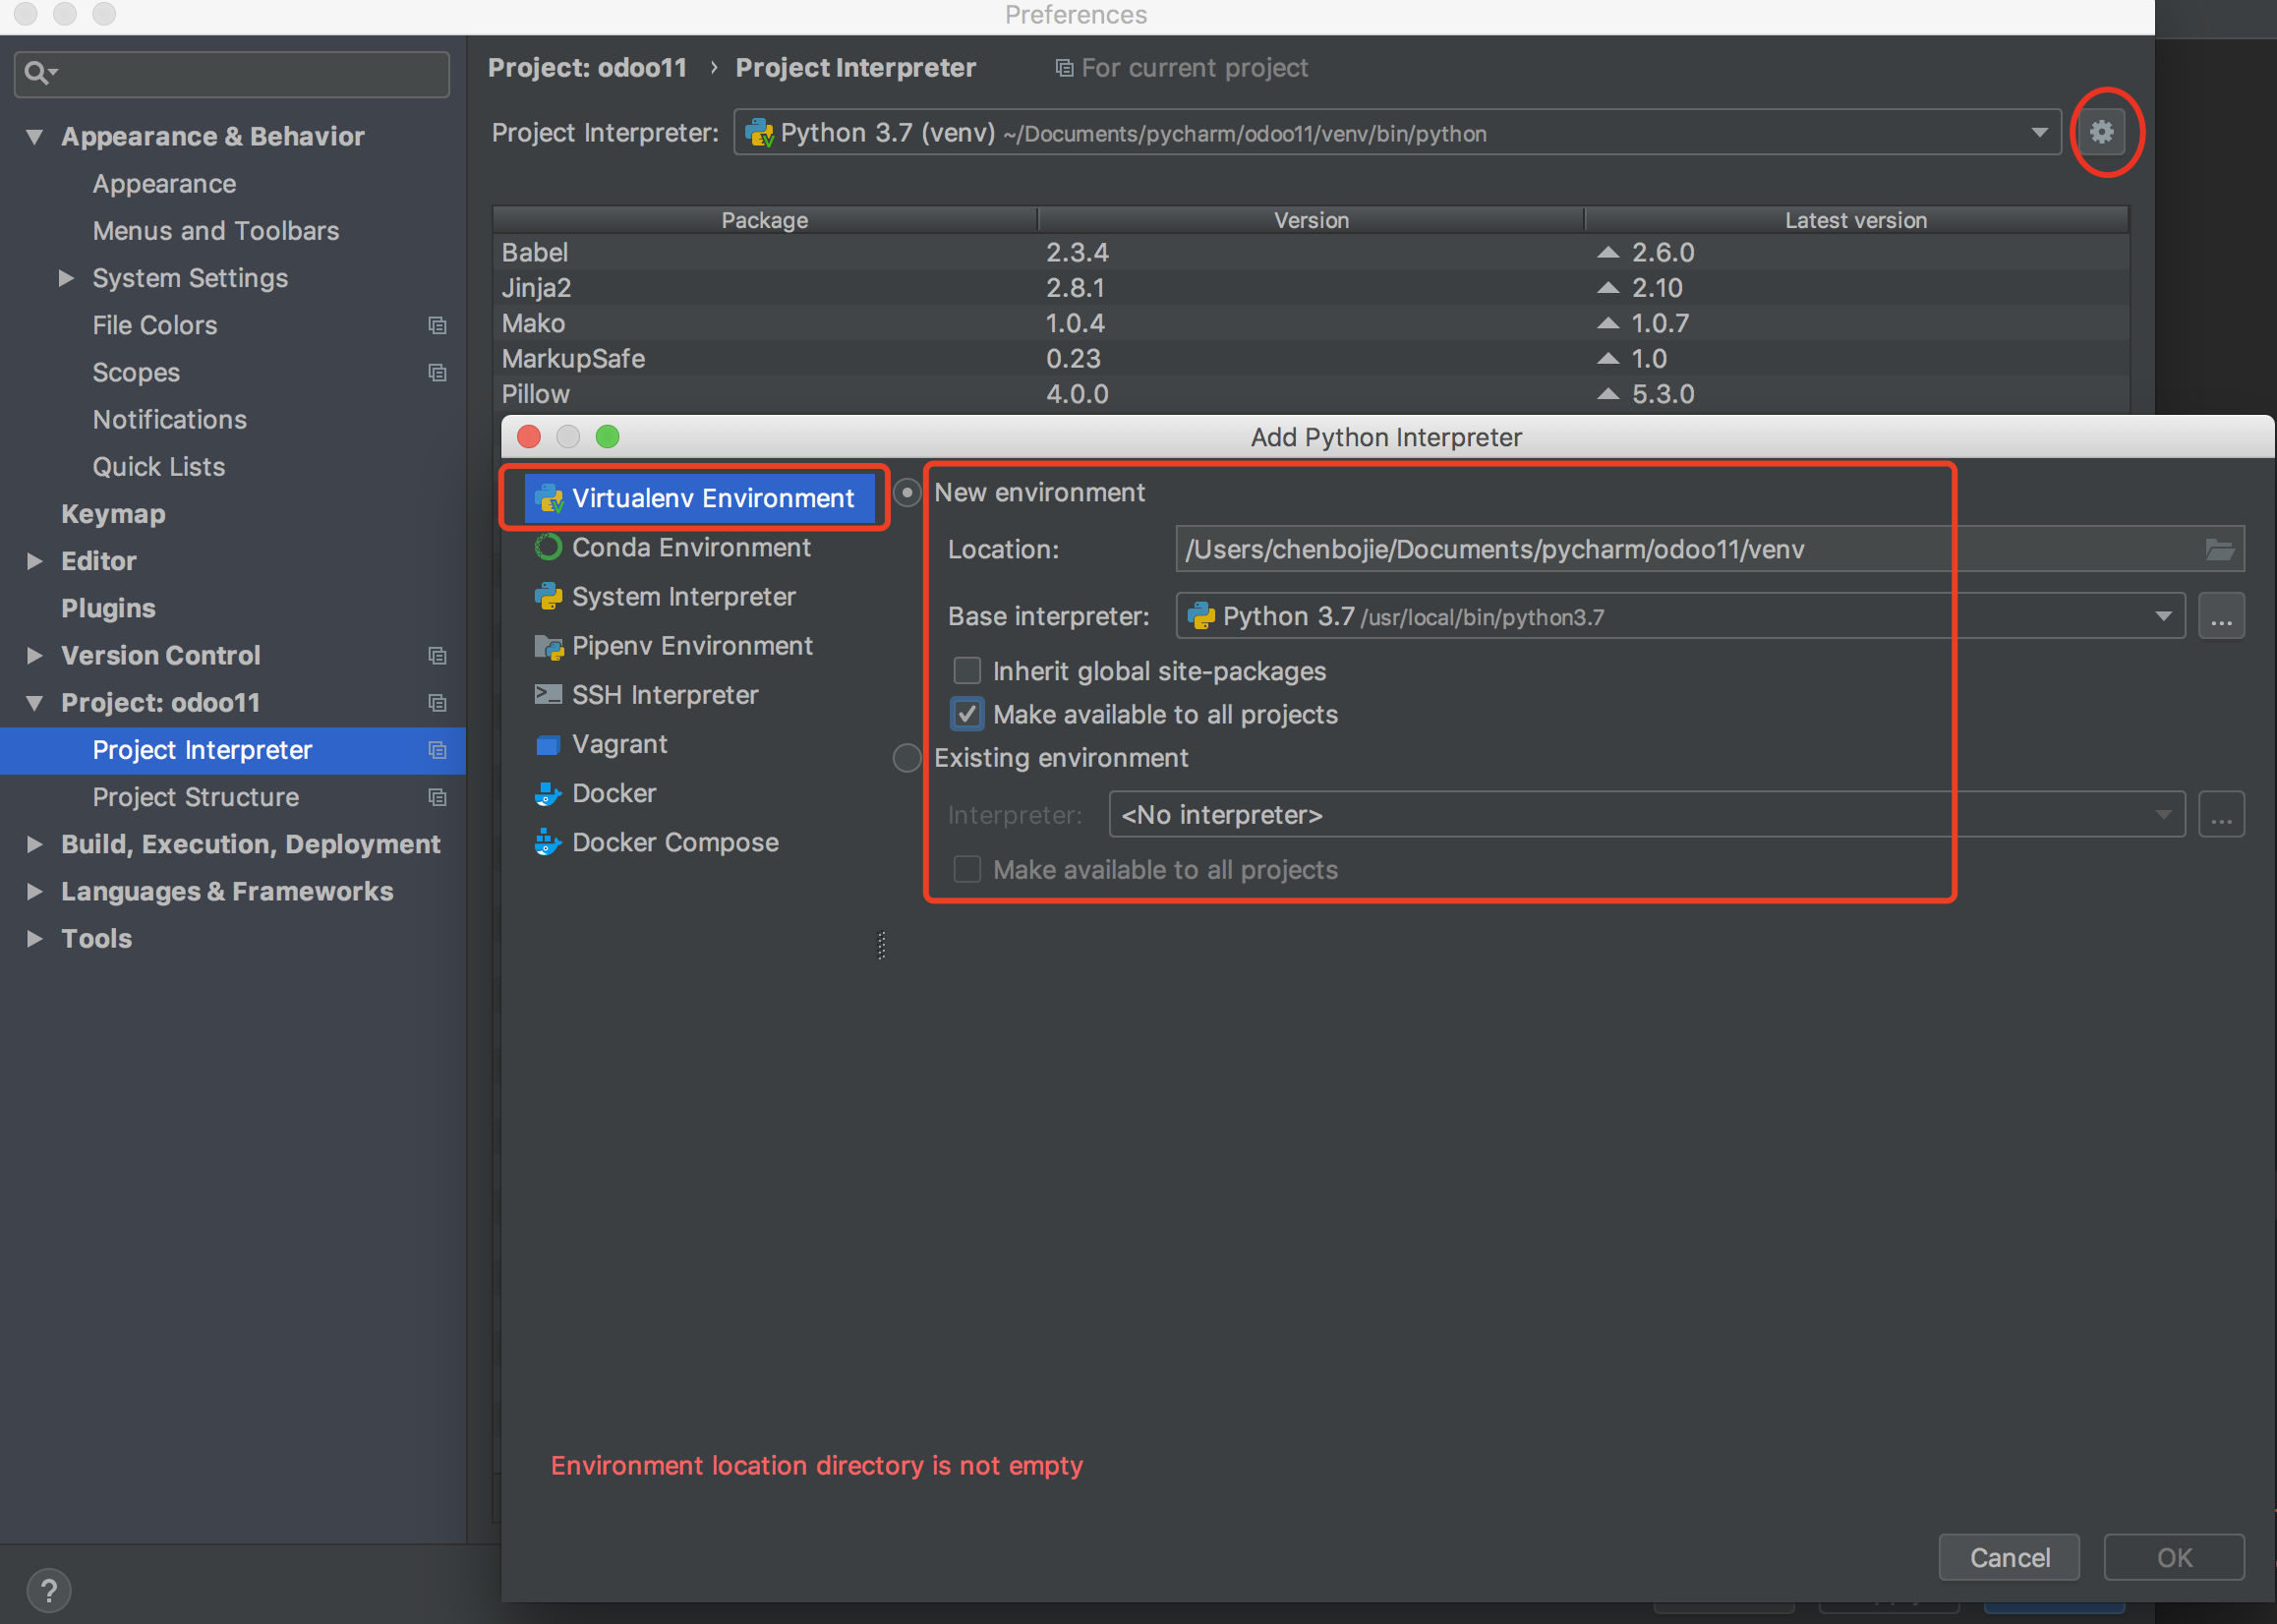This screenshot has height=1624, width=2277.
Task: Browse folder for environment Location
Action: click(2219, 549)
